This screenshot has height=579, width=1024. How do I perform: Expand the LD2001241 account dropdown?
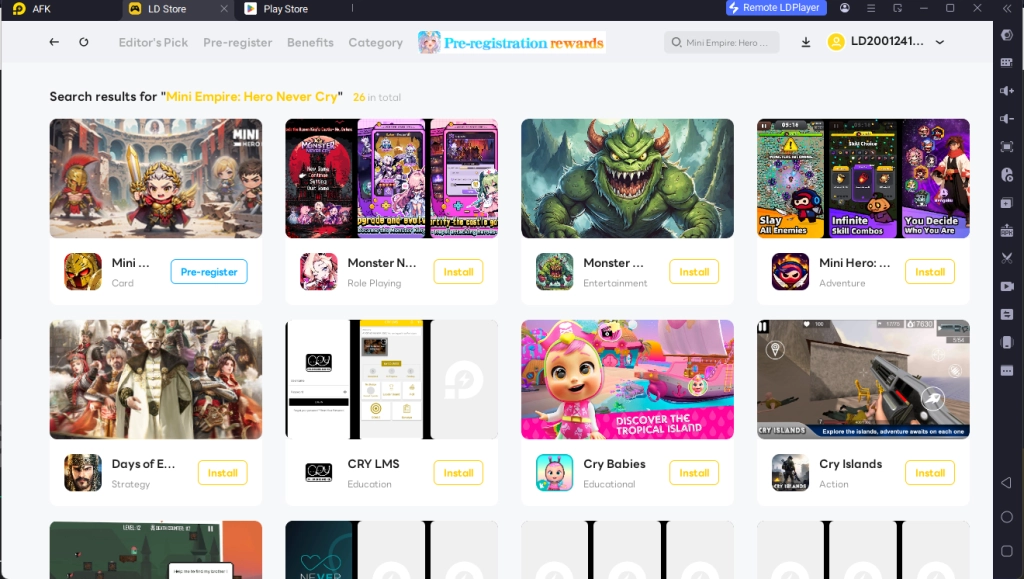coord(940,42)
